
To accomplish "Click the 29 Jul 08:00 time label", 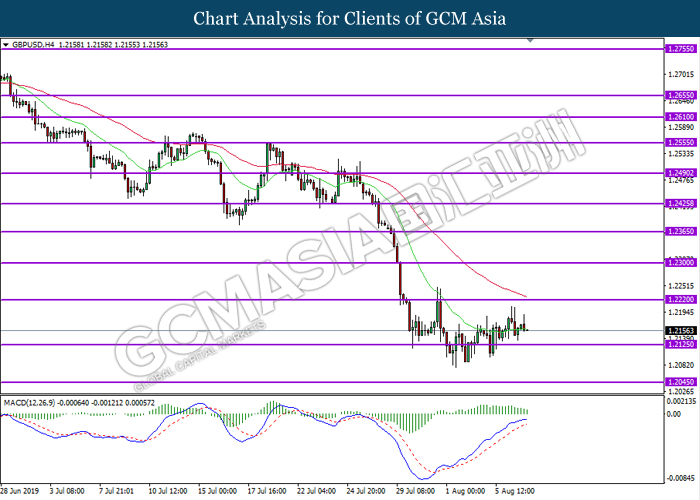I will [416, 491].
